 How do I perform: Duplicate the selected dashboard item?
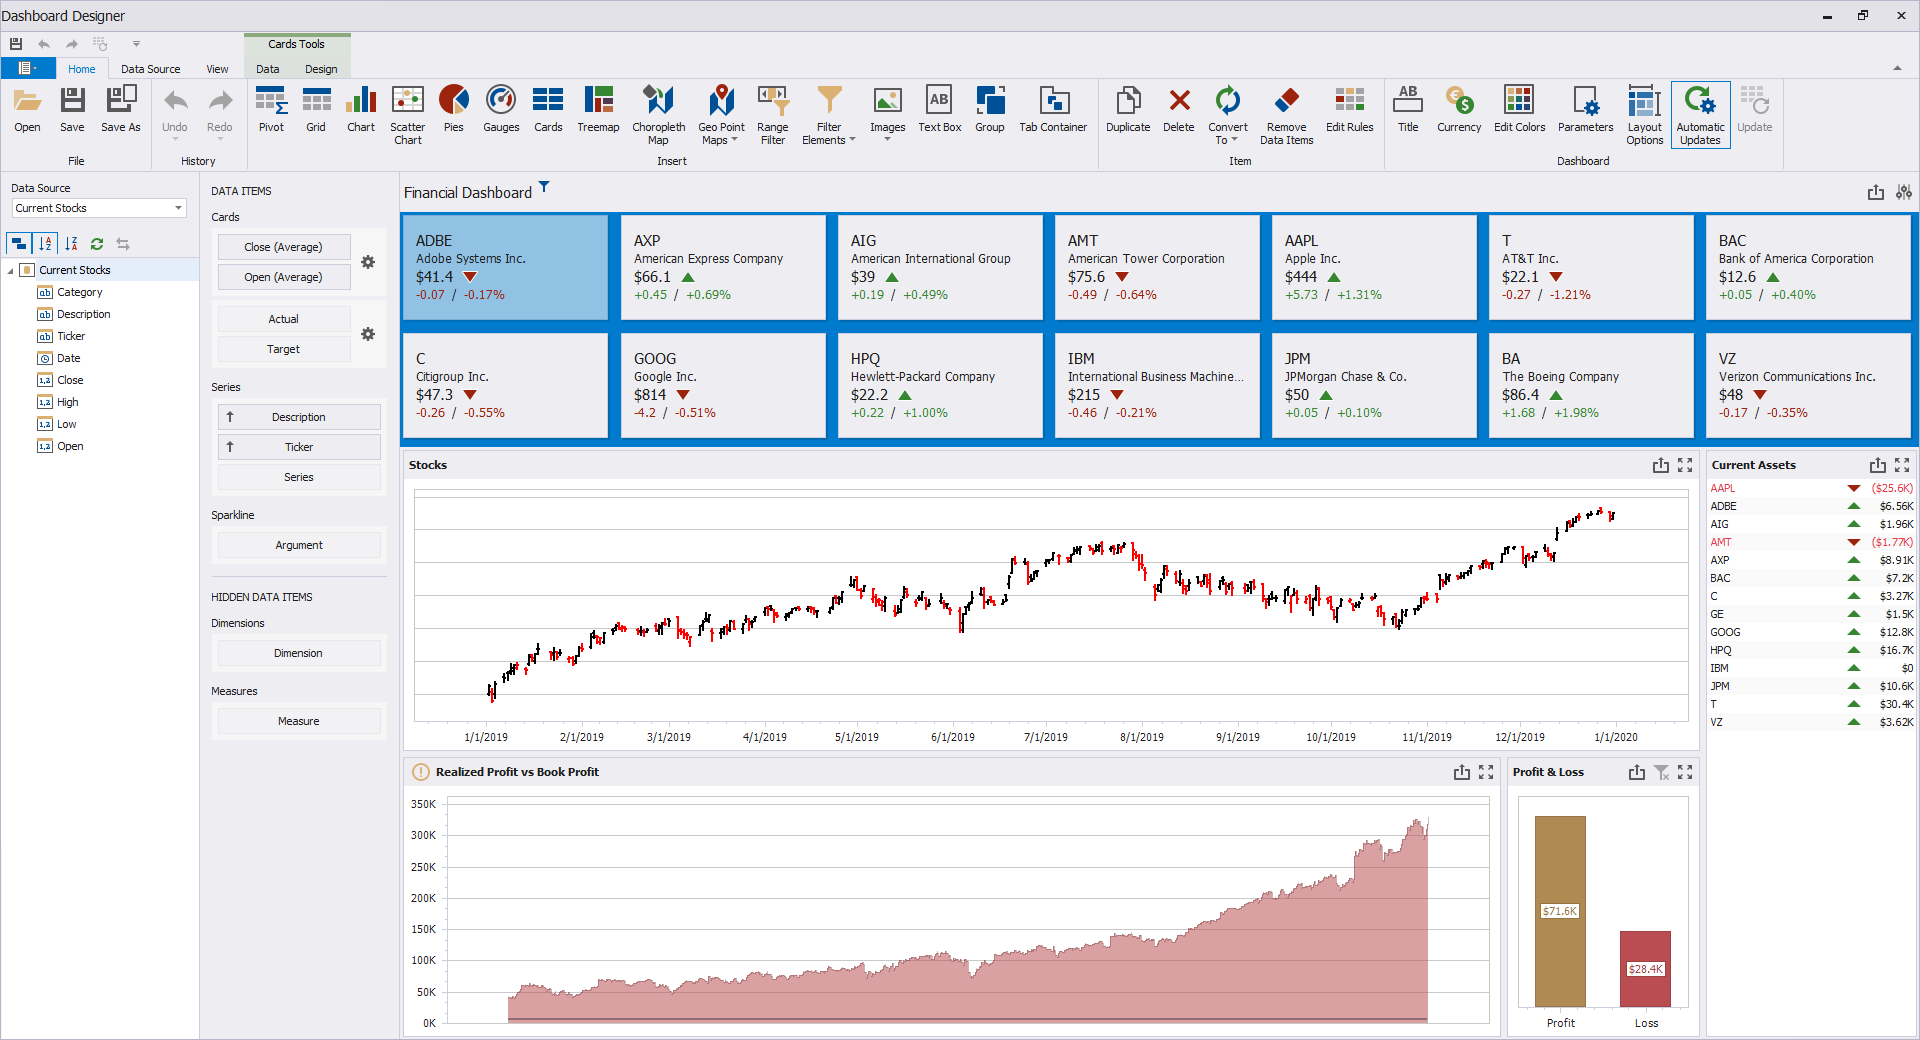[1128, 110]
